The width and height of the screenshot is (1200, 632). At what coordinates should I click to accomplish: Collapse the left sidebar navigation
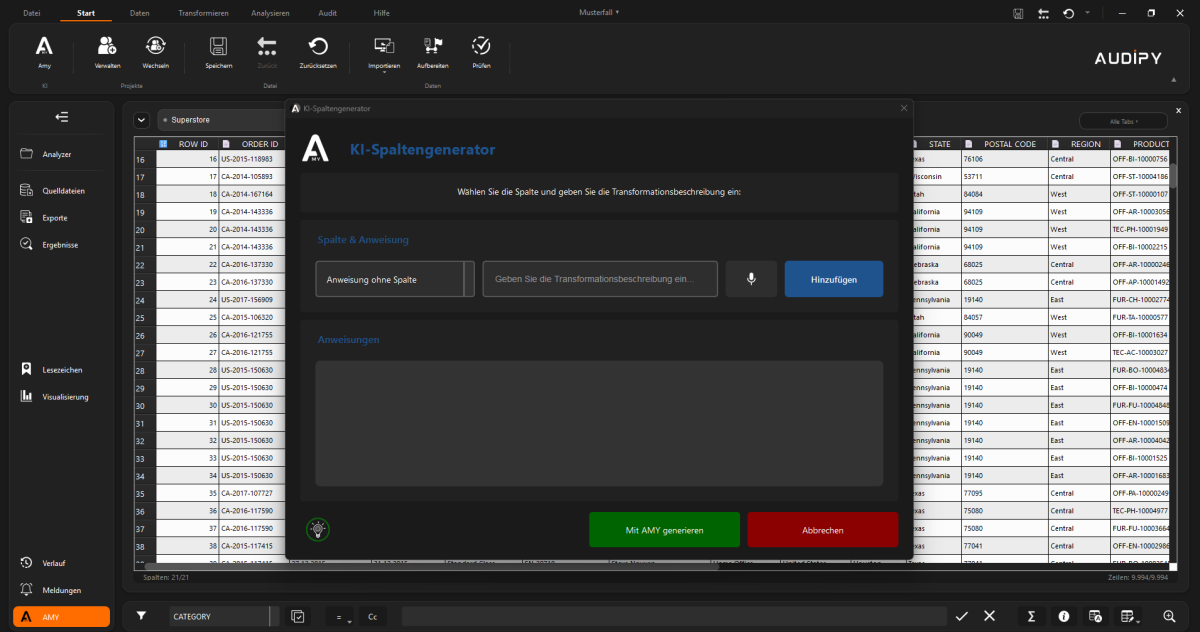click(62, 118)
